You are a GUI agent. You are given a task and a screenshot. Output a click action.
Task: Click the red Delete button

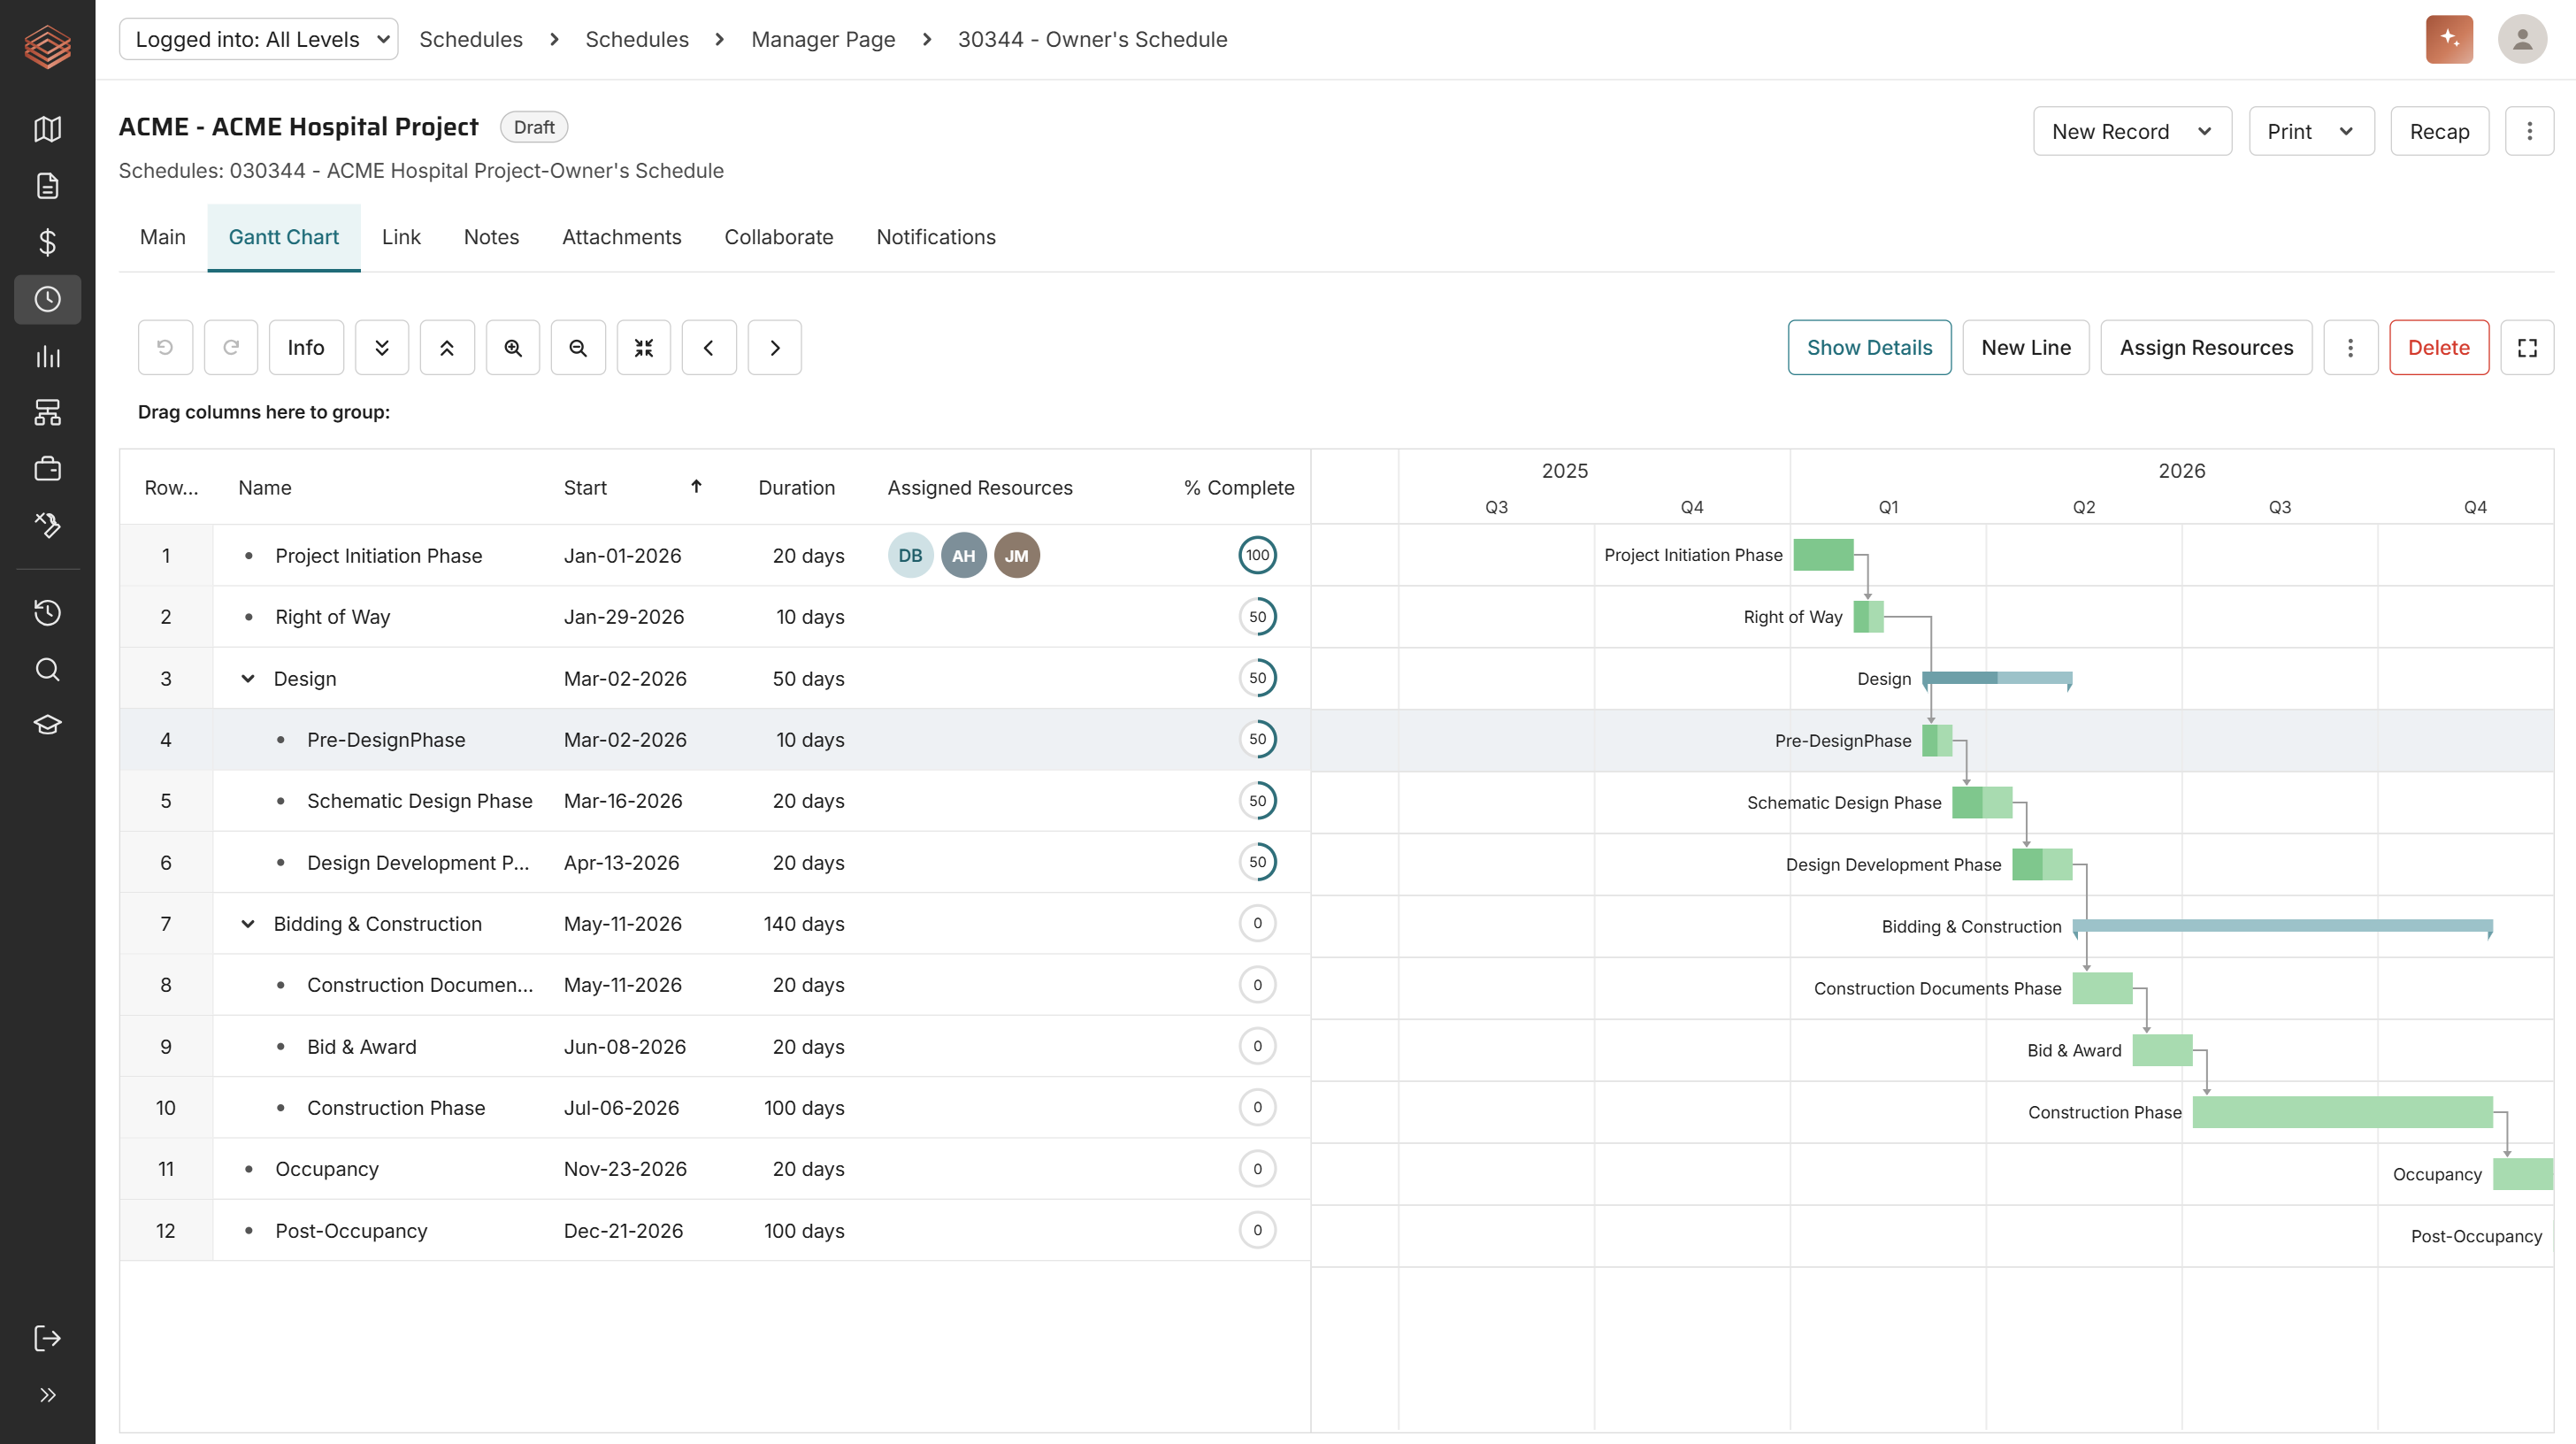pos(2439,347)
